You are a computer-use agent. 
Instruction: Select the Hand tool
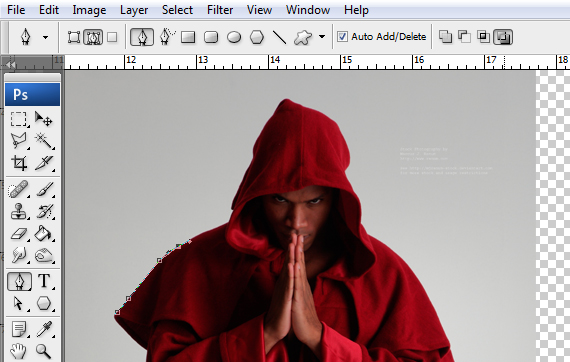tap(19, 351)
